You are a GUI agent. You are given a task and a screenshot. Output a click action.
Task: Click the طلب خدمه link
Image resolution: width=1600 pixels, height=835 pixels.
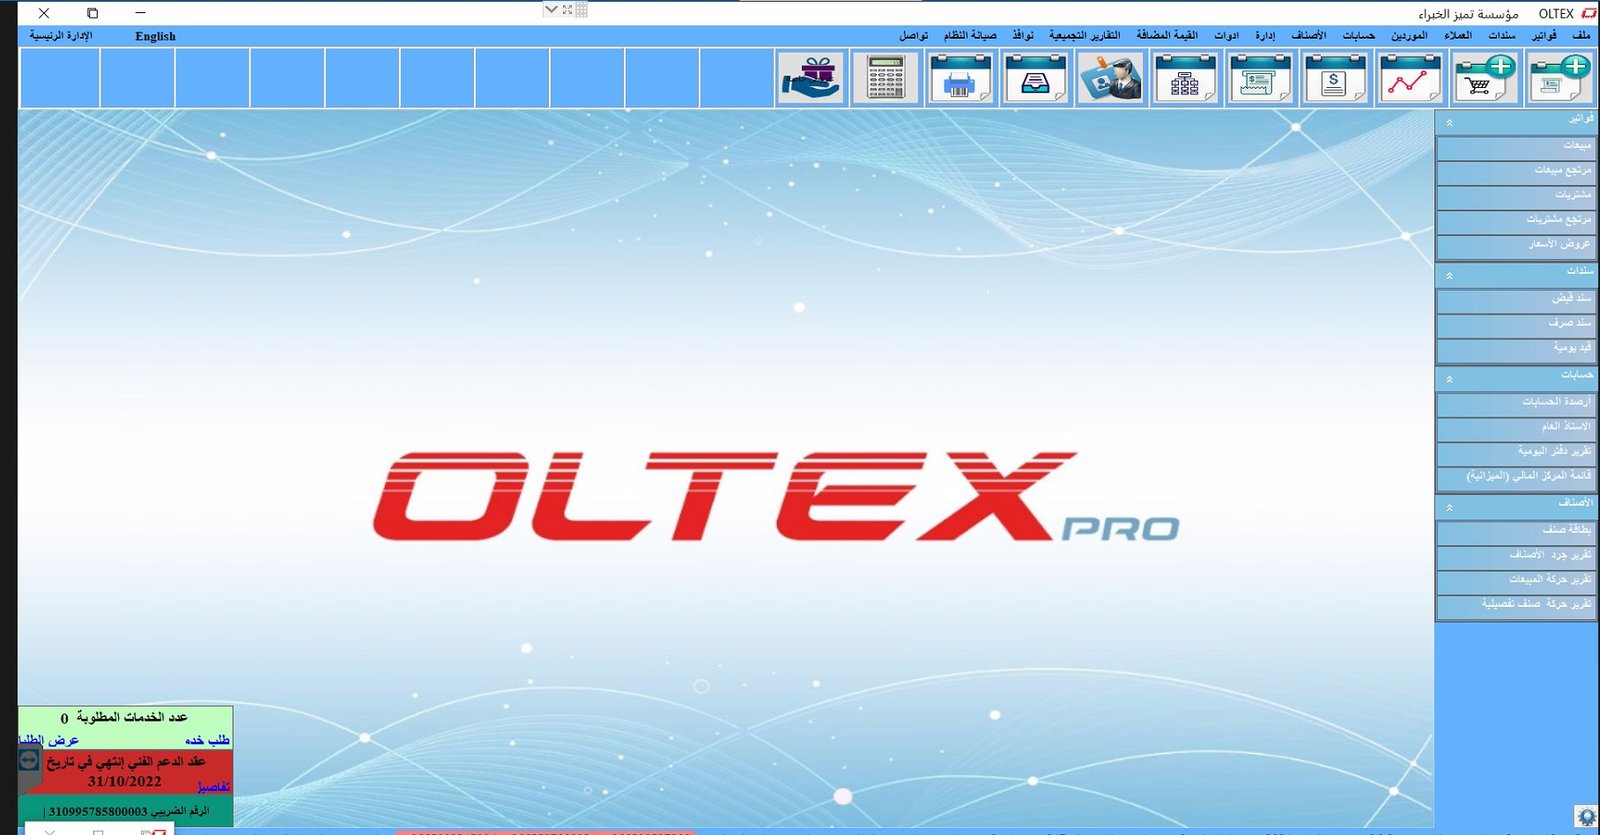point(207,740)
